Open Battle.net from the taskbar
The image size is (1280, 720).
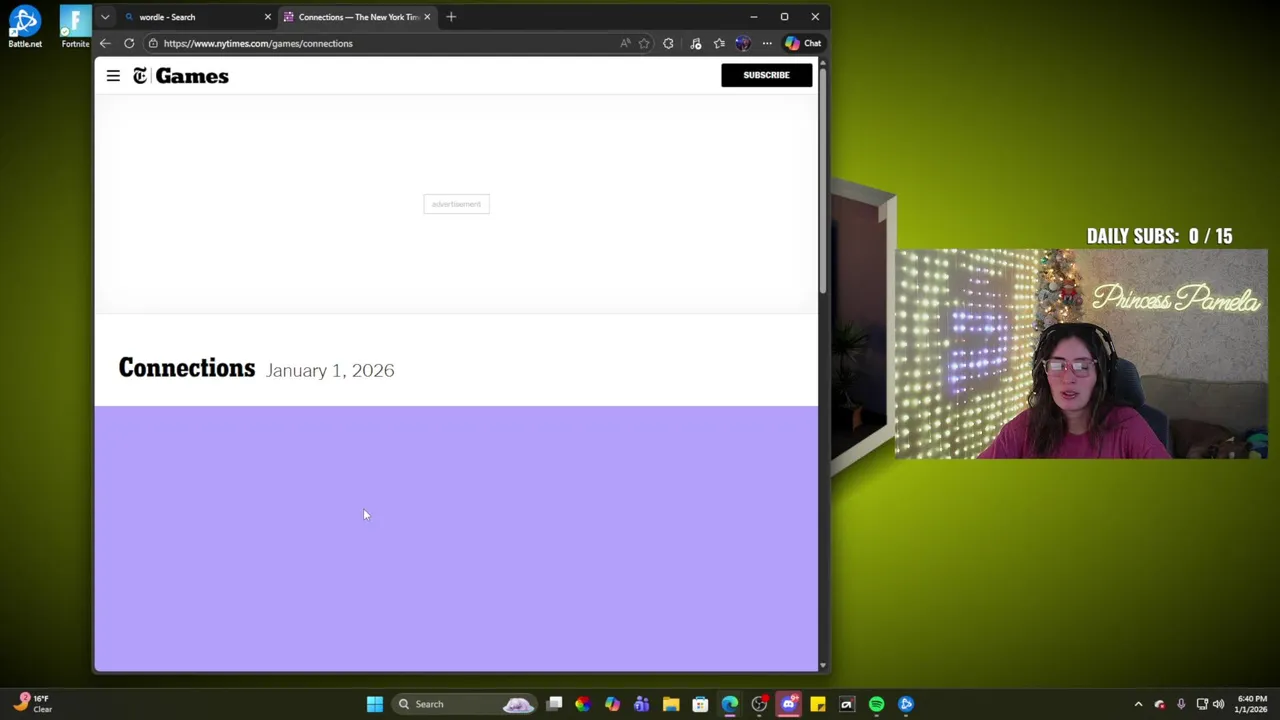tap(906, 704)
